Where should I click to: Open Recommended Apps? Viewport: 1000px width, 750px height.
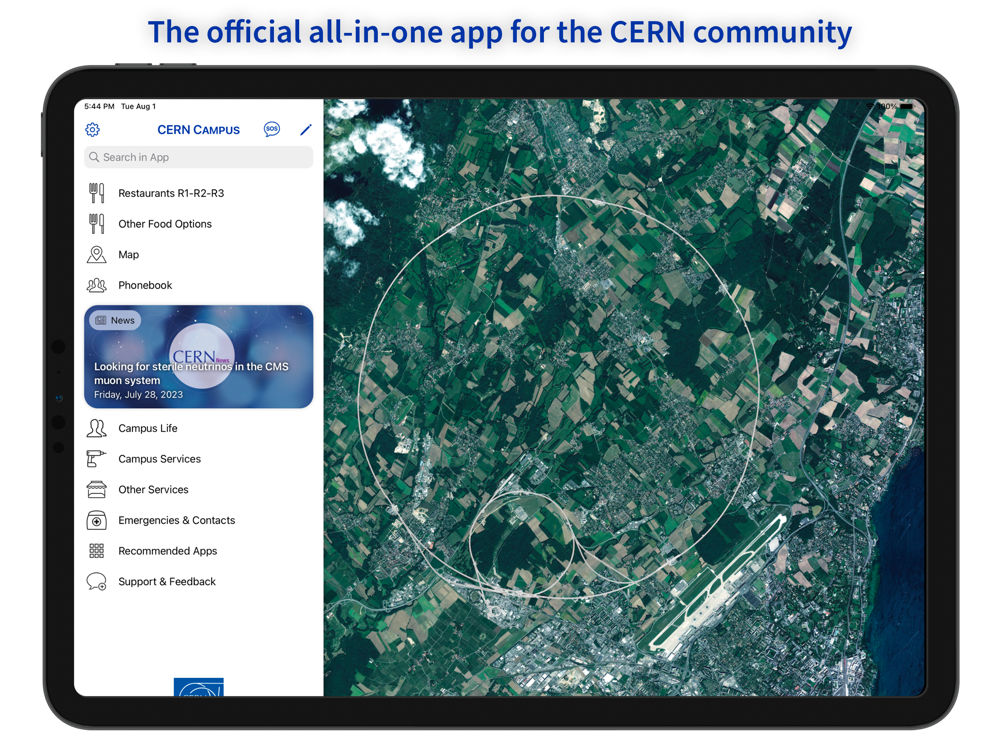tap(198, 550)
